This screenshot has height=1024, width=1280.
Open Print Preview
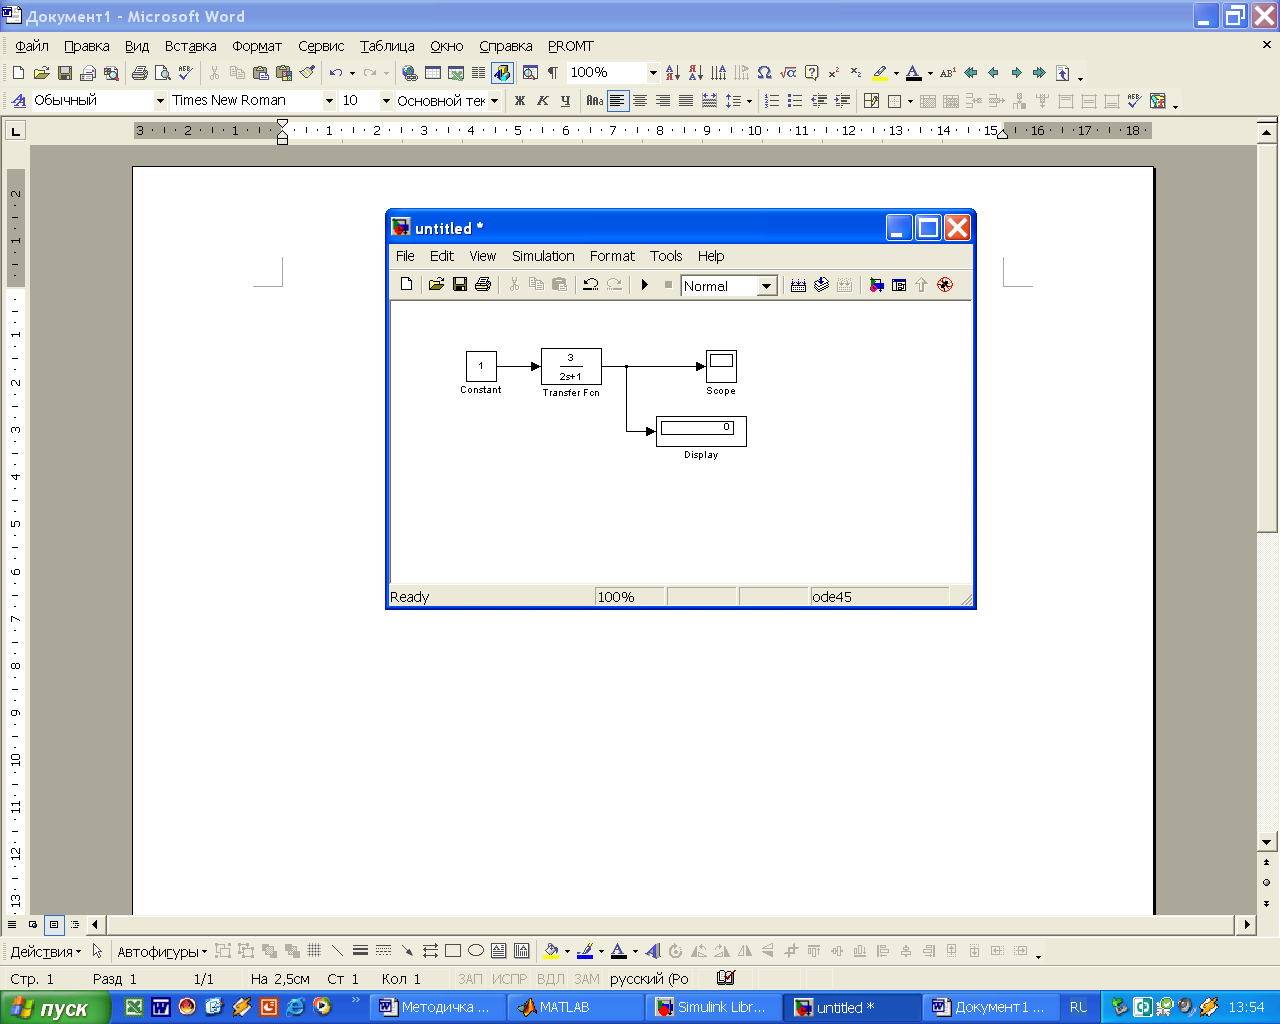pos(163,73)
